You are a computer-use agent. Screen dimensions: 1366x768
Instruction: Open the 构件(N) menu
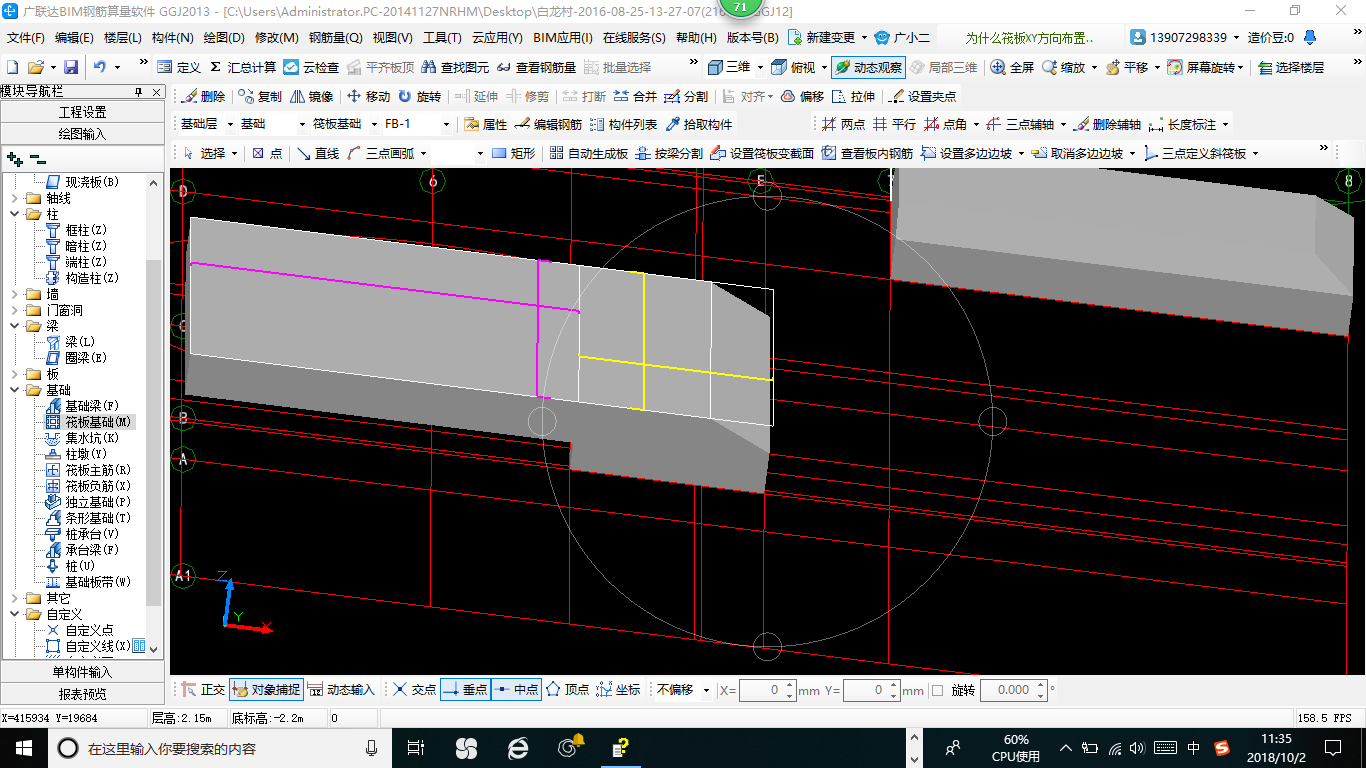click(x=173, y=38)
